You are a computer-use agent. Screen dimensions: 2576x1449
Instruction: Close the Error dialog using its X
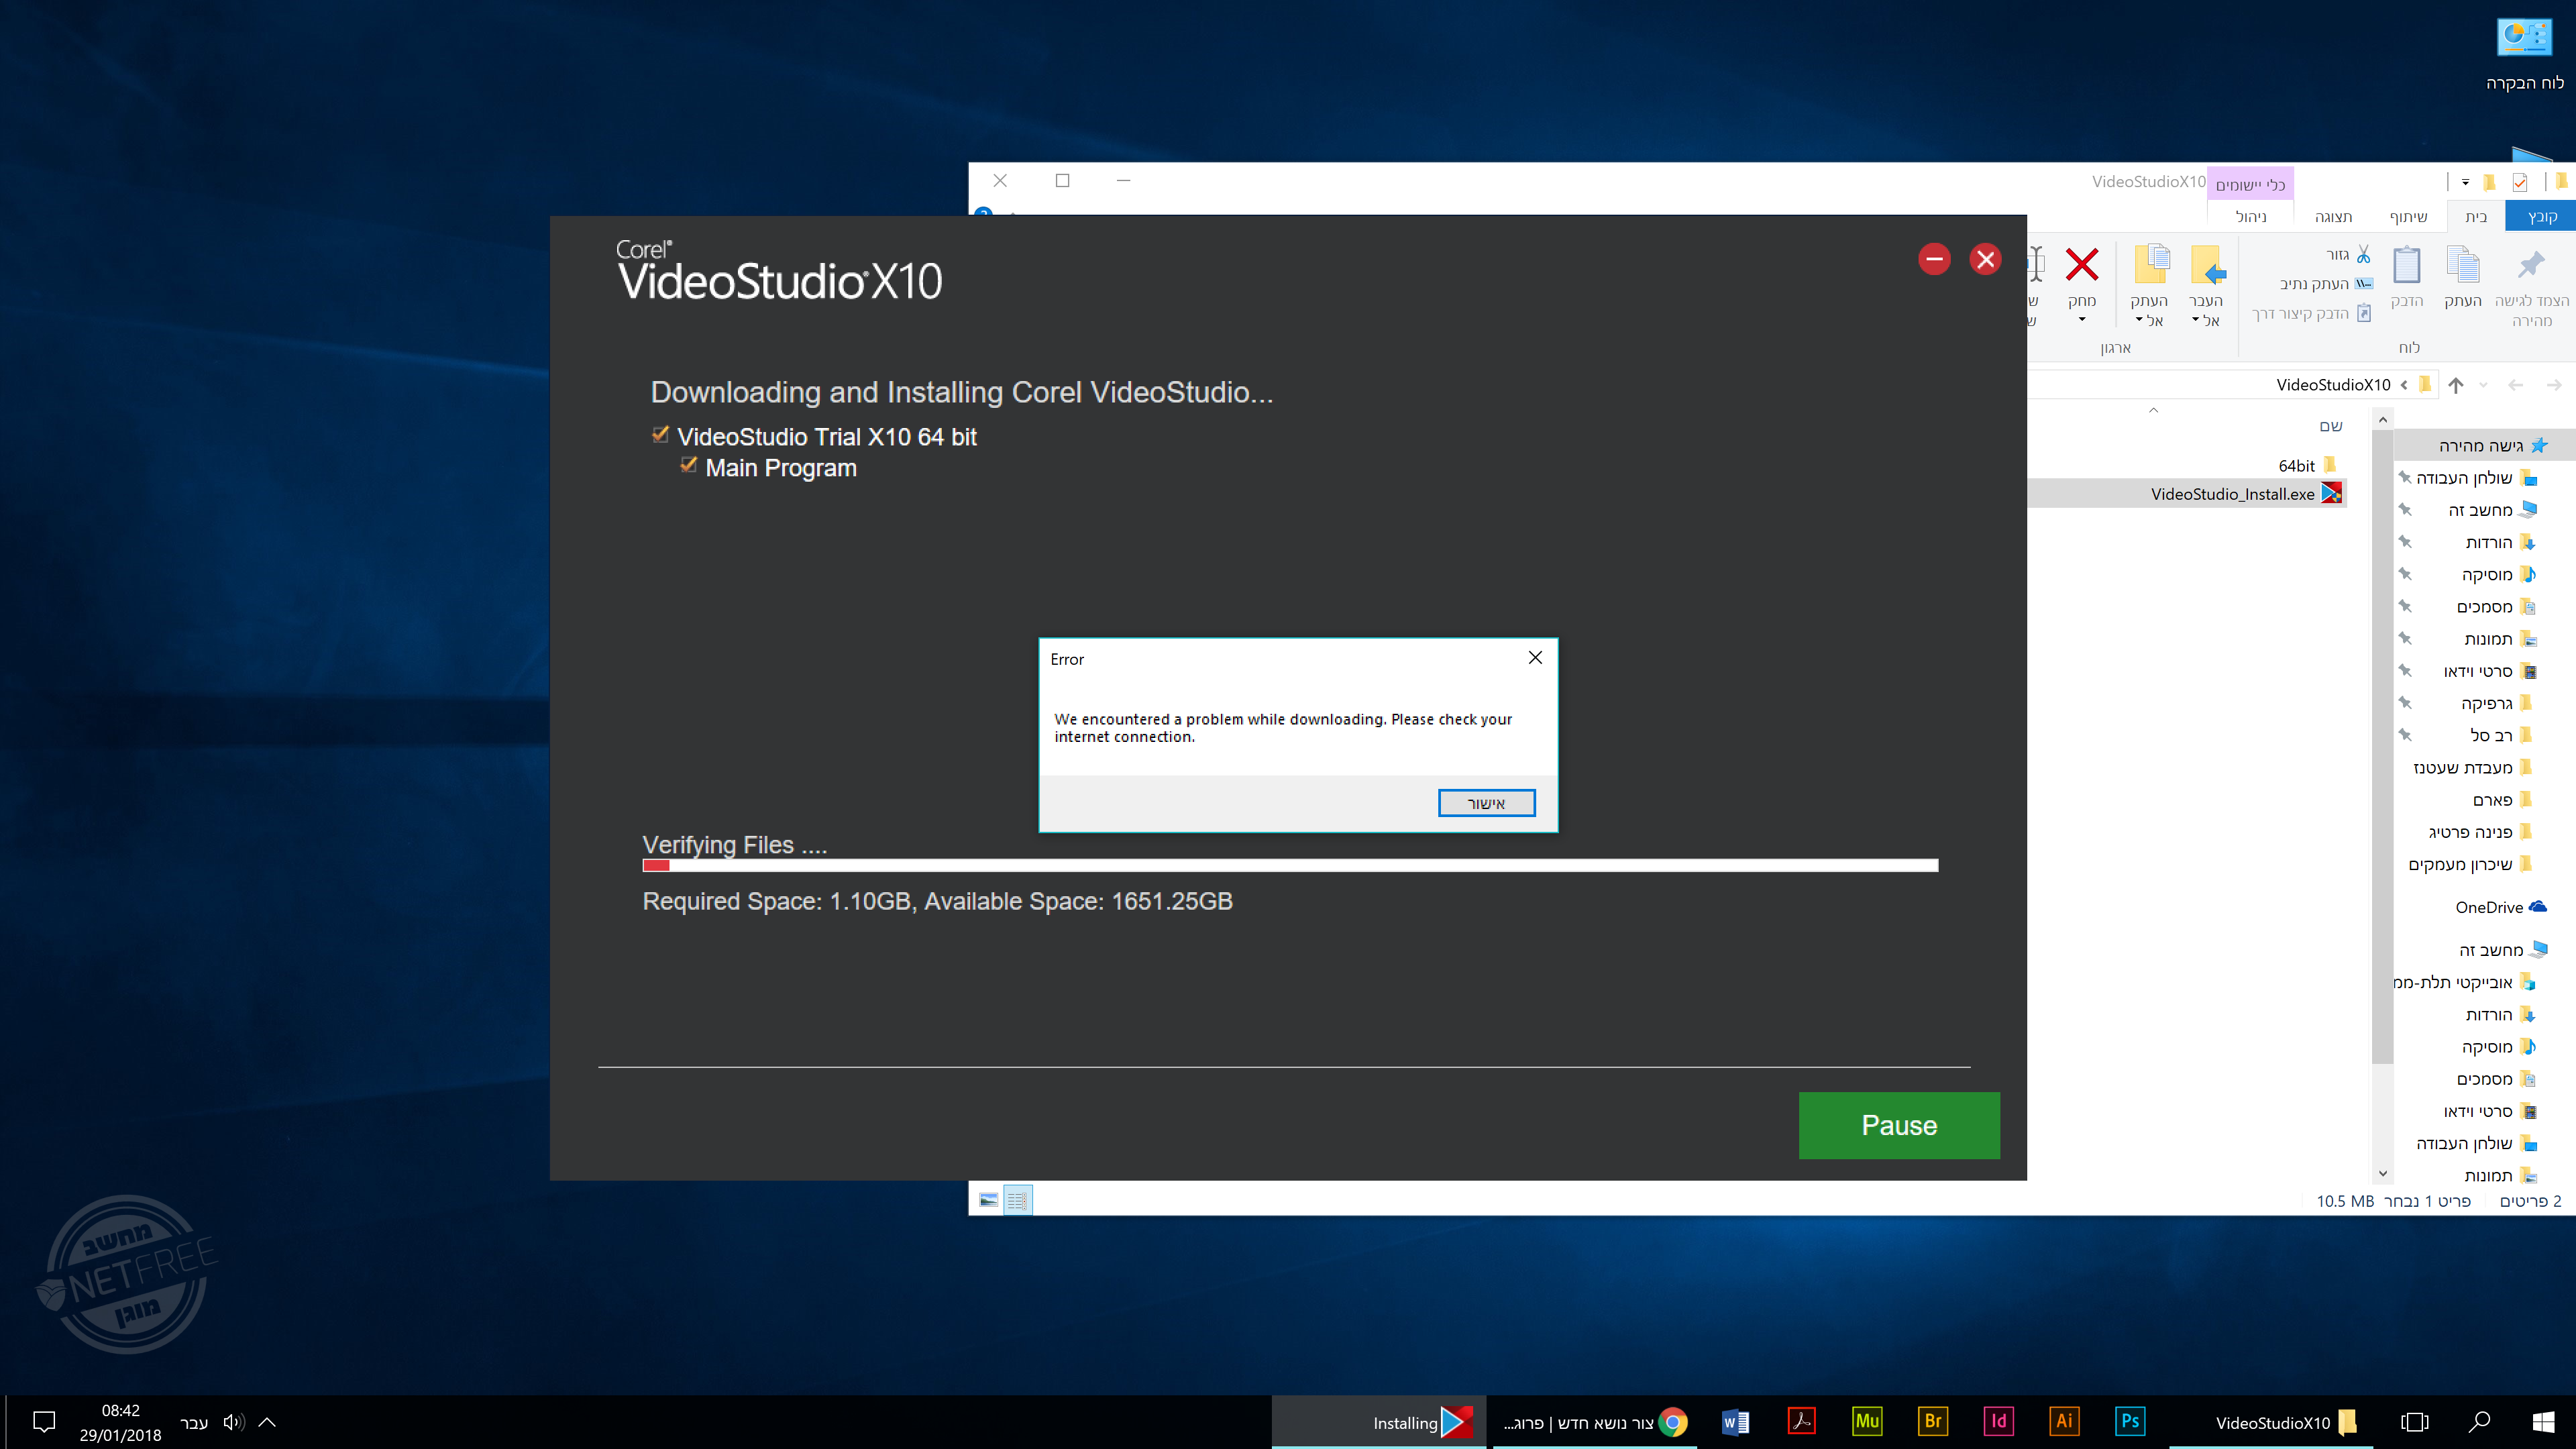pos(1535,658)
